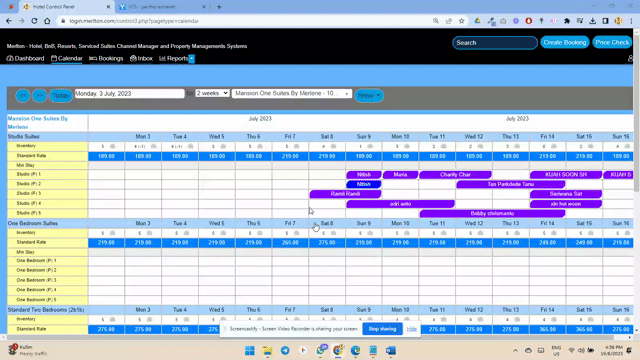Expand the 2 weeks duration dropdown
The height and width of the screenshot is (360, 640).
click(x=212, y=93)
